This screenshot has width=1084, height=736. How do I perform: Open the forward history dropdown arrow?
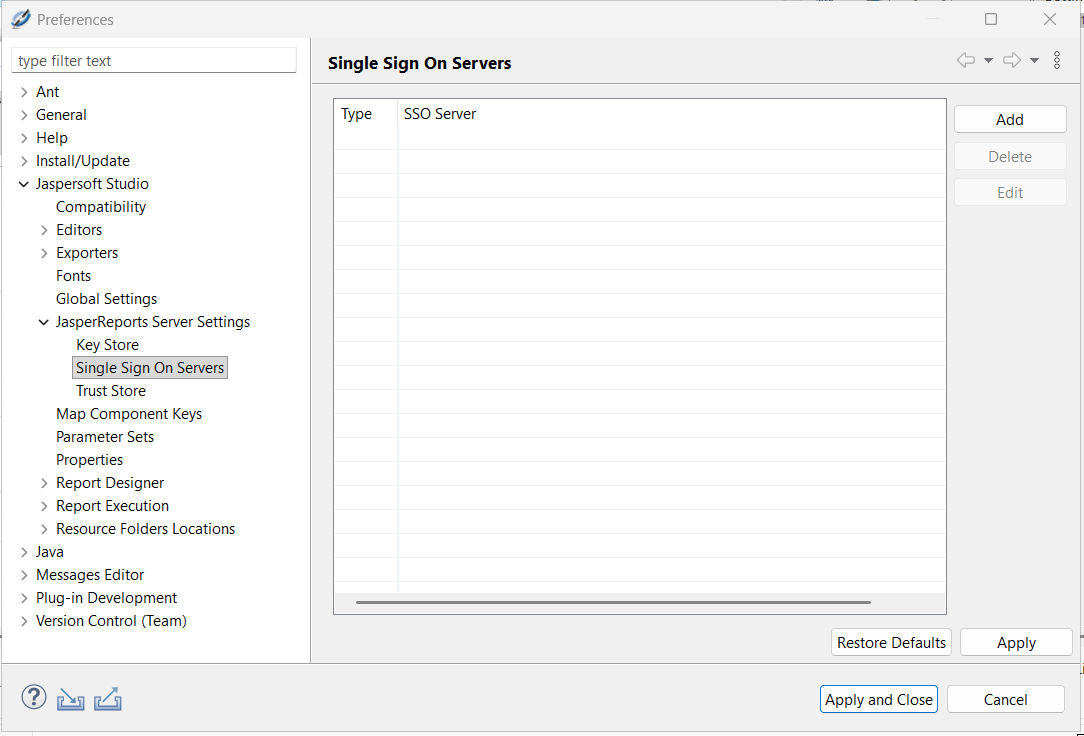1034,61
